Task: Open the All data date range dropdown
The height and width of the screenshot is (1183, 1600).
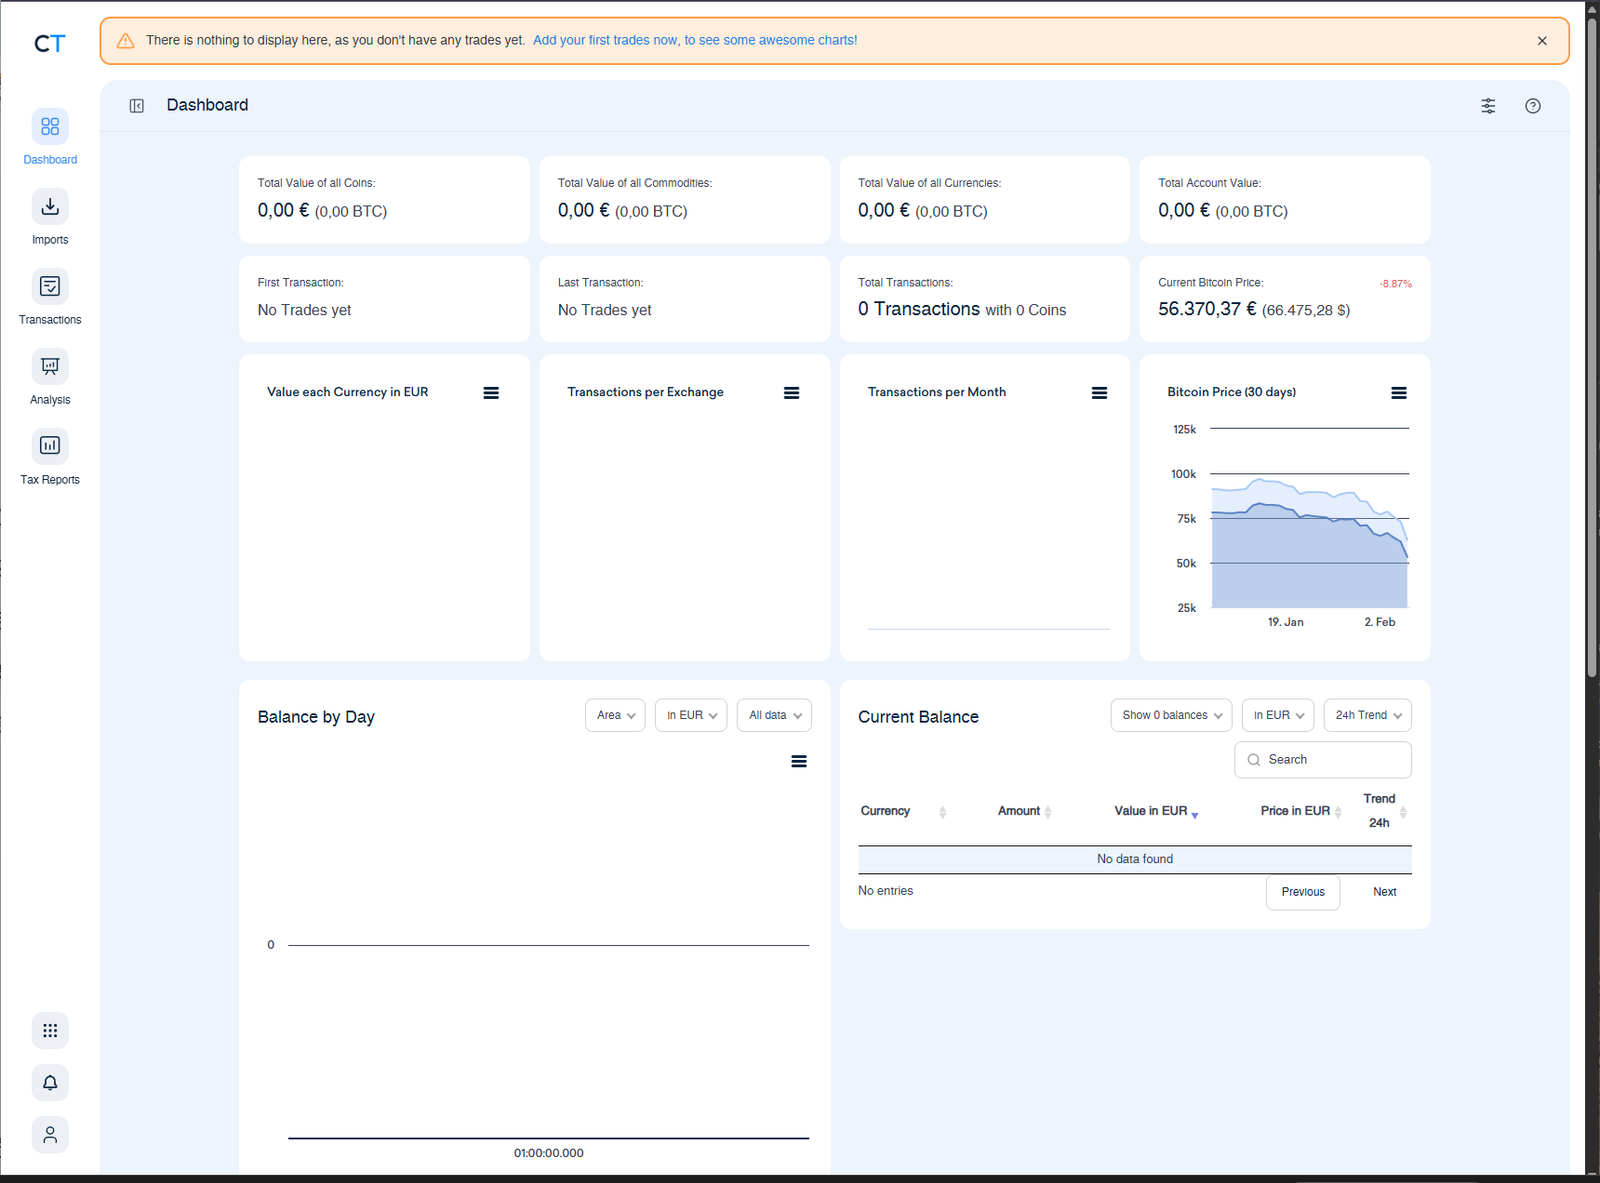Action: (773, 715)
